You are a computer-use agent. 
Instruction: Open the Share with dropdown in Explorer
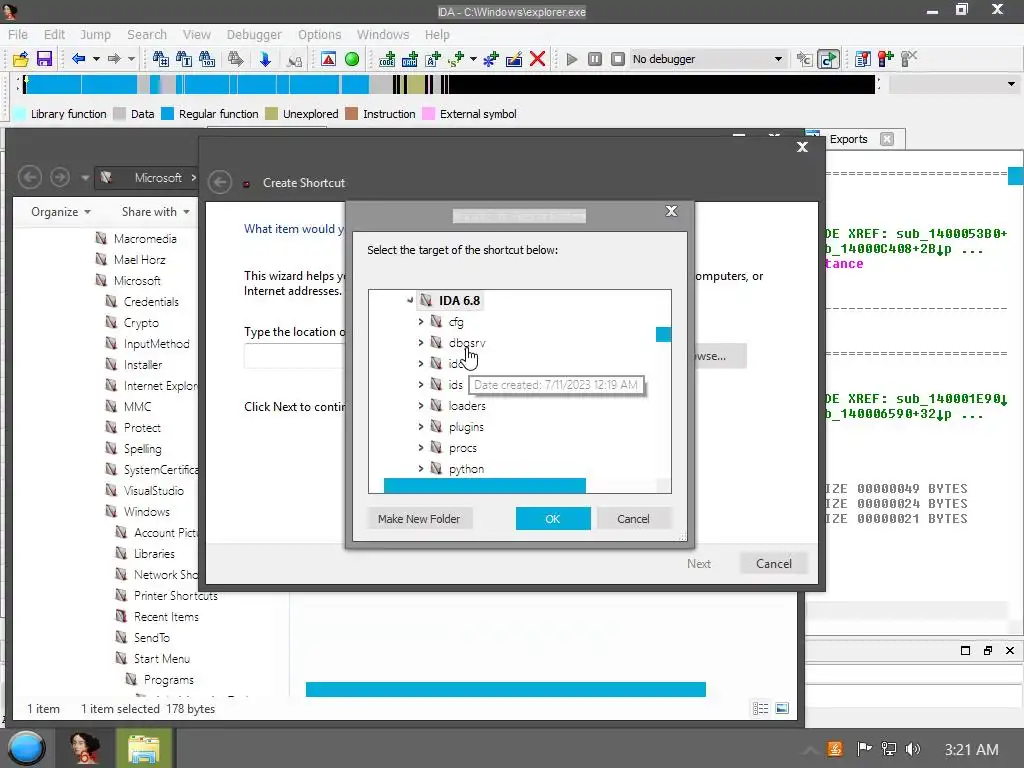coord(155,212)
